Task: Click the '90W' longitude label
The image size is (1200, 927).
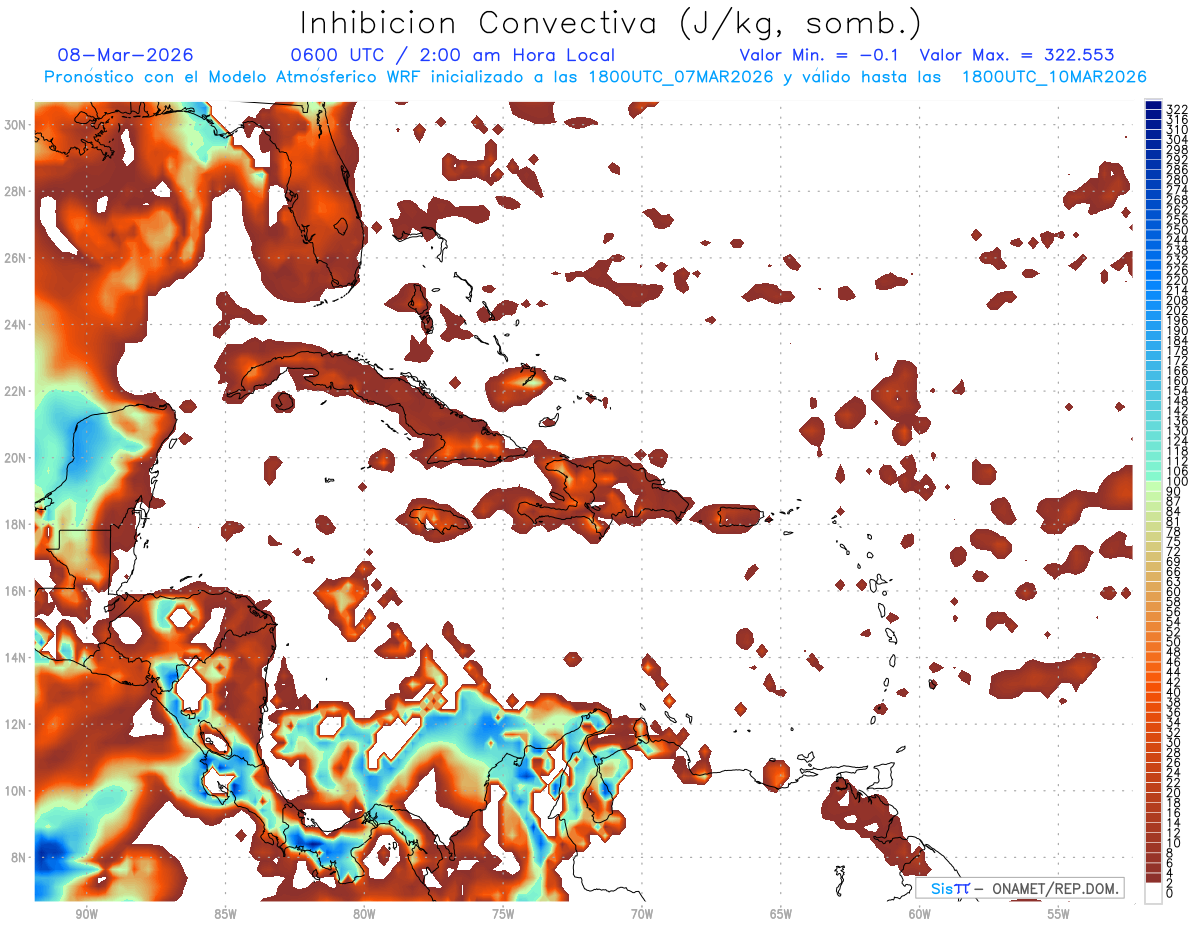Action: 86,914
